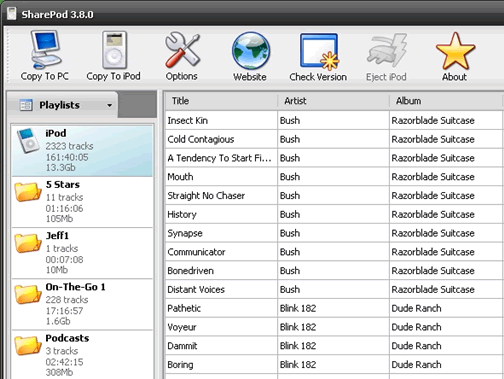Open About via the star icon
The image size is (504, 379).
pyautogui.click(x=455, y=50)
